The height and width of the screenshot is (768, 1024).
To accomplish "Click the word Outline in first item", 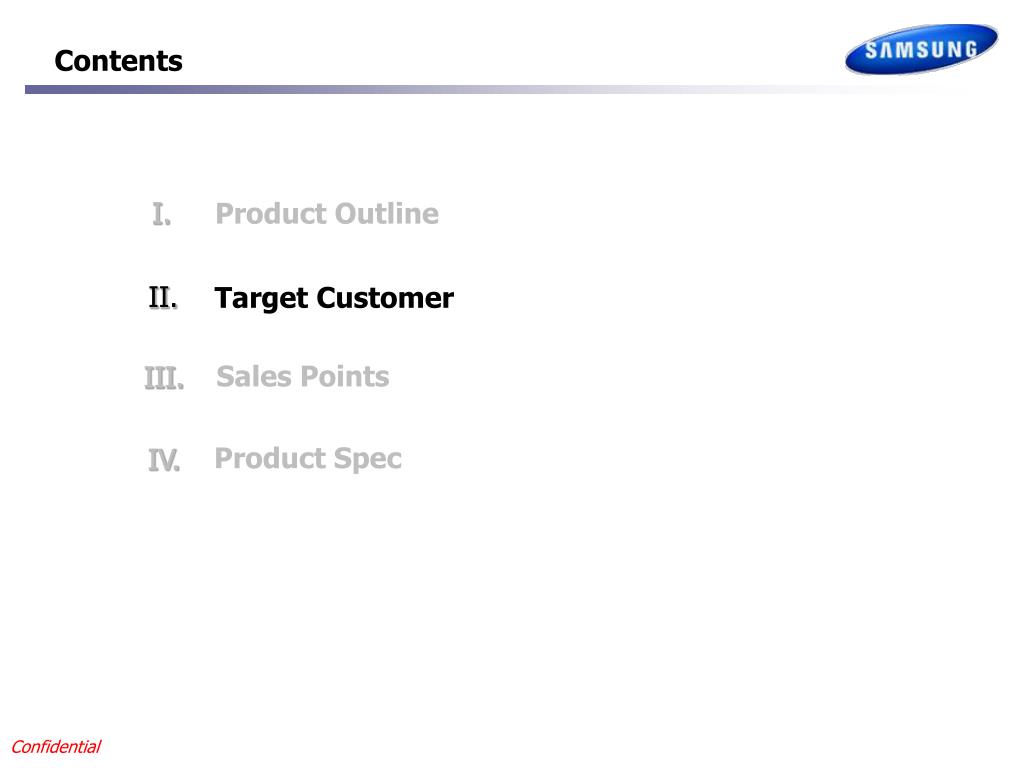I will [x=387, y=214].
